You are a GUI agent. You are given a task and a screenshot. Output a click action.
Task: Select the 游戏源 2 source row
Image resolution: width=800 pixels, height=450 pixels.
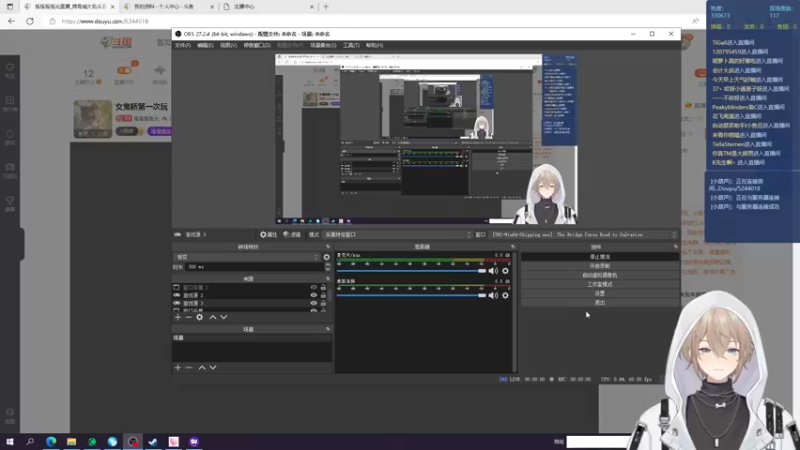click(250, 295)
